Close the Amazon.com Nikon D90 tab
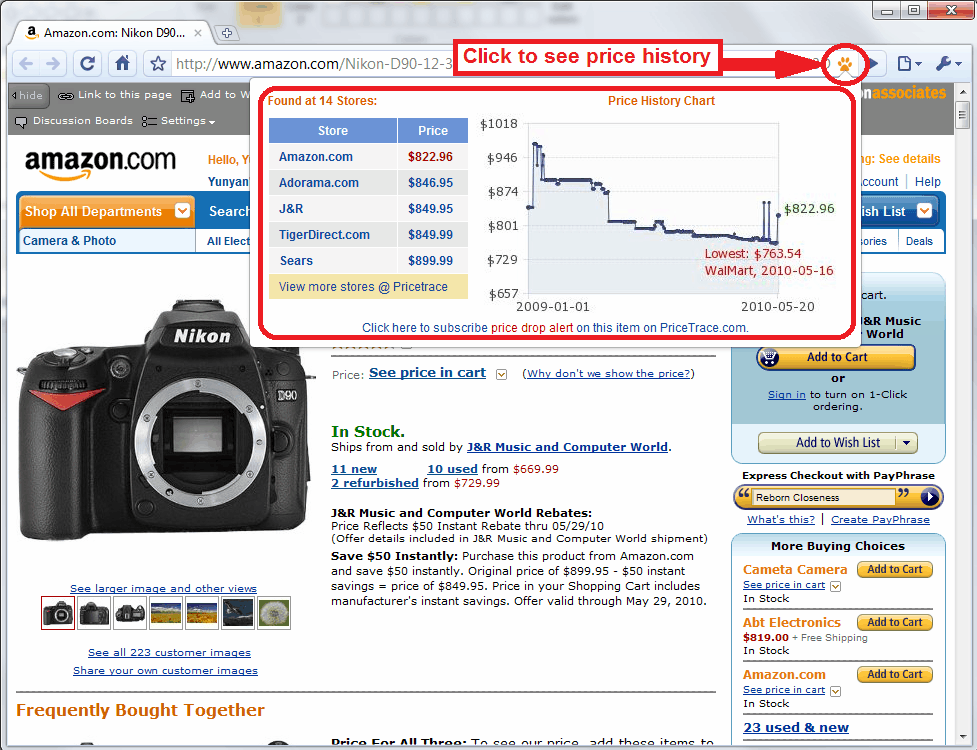 (x=198, y=33)
